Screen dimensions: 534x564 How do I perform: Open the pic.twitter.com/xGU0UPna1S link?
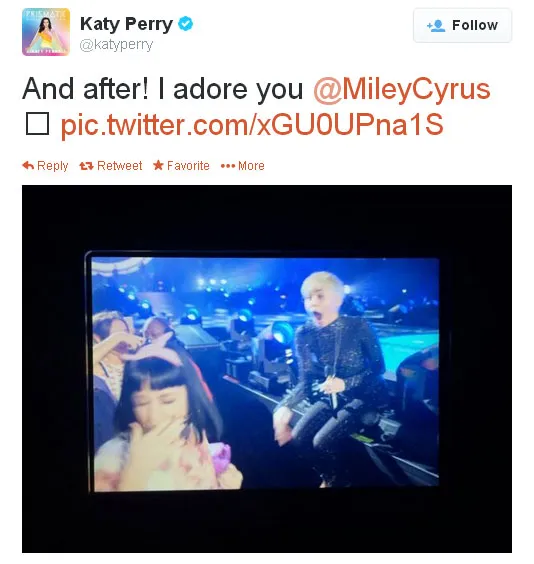tap(252, 125)
